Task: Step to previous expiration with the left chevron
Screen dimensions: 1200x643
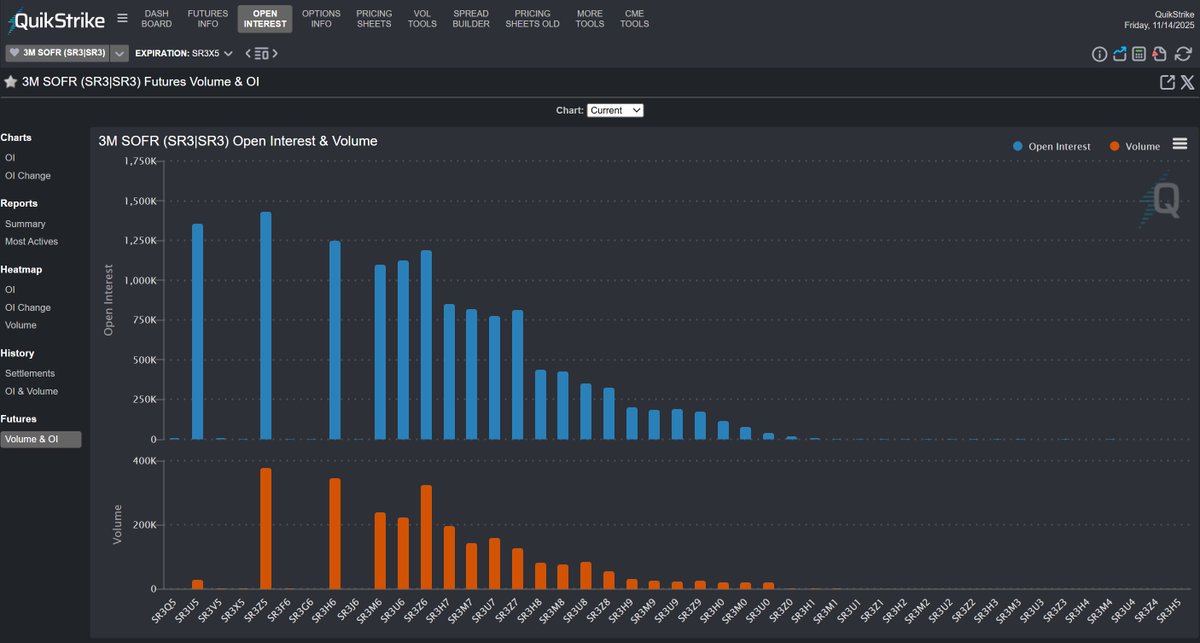Action: click(247, 53)
